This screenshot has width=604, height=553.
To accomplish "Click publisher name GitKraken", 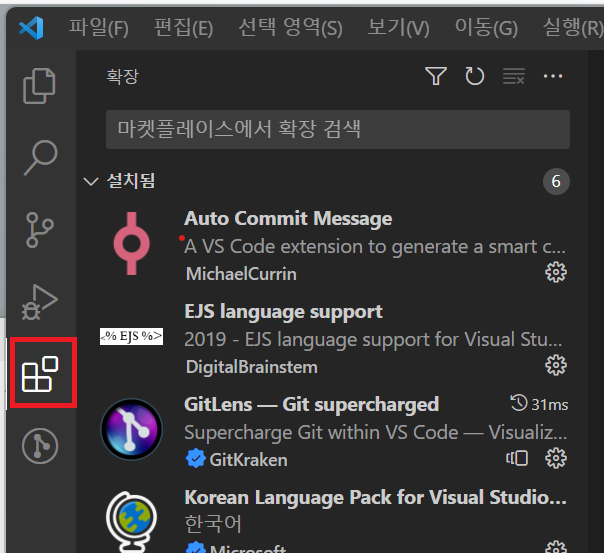I will (248, 460).
